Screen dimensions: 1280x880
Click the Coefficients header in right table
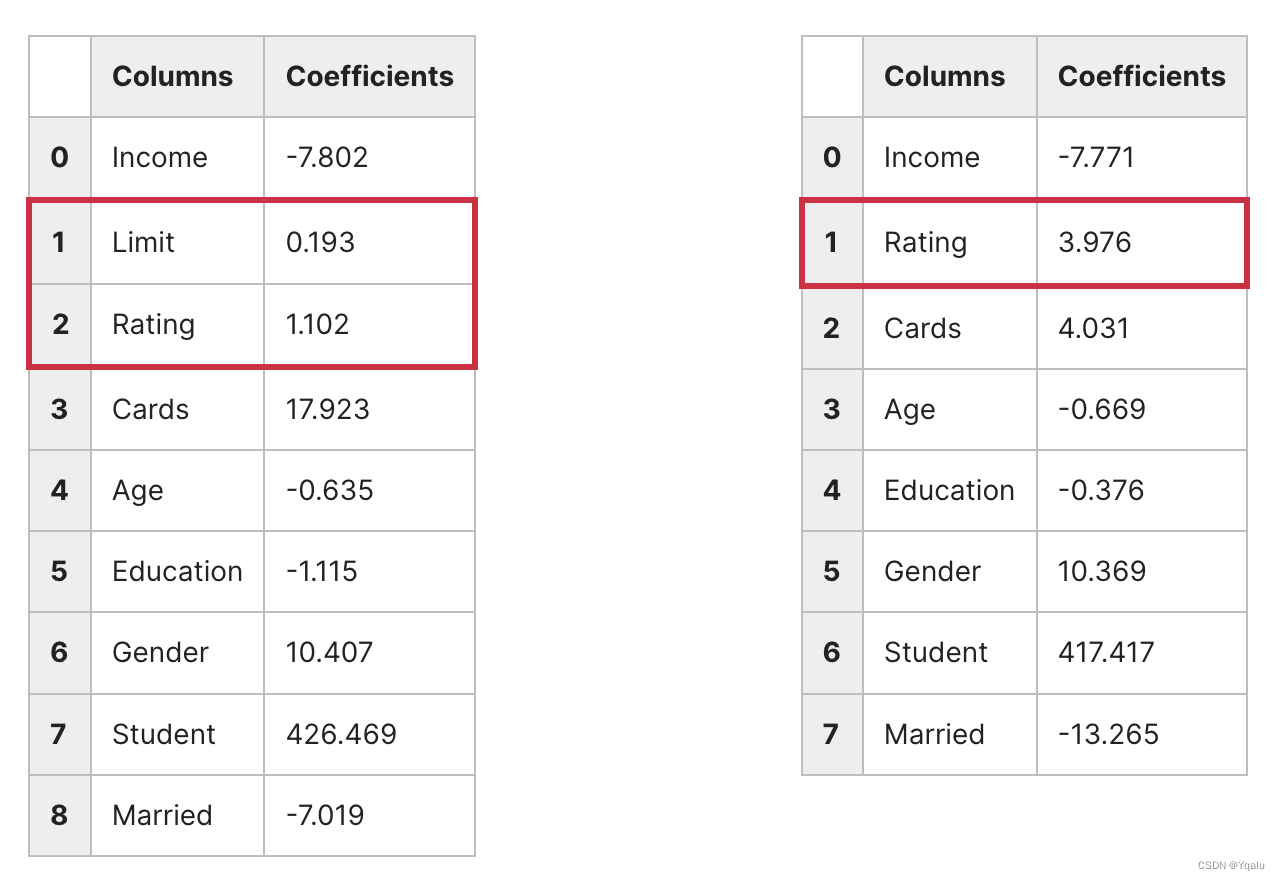(1141, 77)
